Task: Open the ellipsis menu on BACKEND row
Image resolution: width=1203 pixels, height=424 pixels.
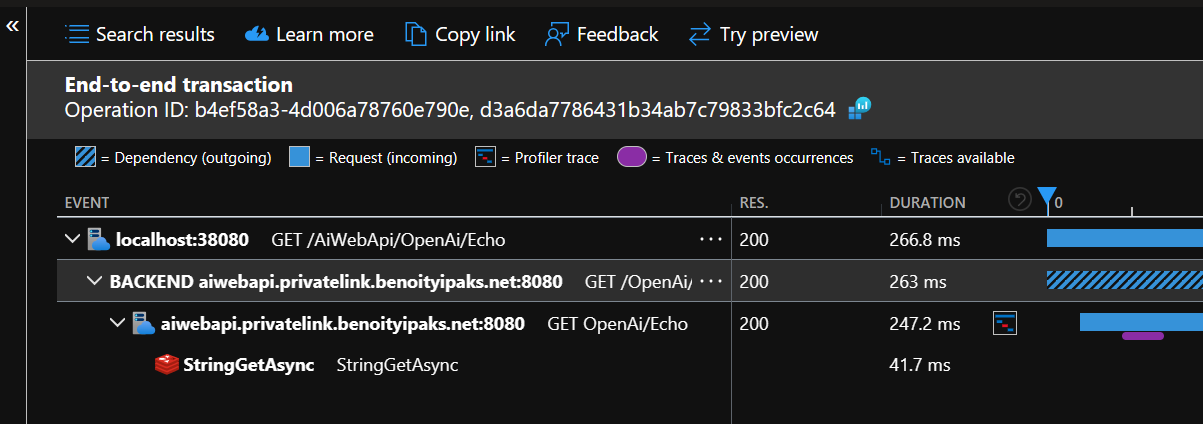Action: [711, 282]
